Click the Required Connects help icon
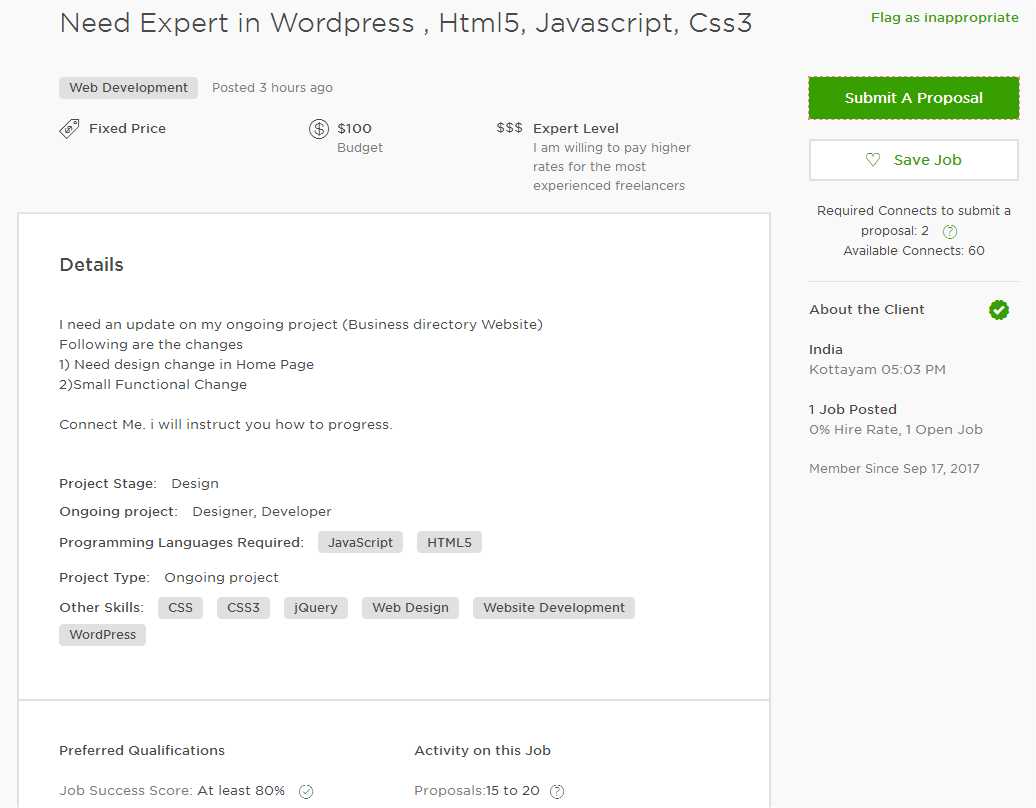 coord(950,231)
